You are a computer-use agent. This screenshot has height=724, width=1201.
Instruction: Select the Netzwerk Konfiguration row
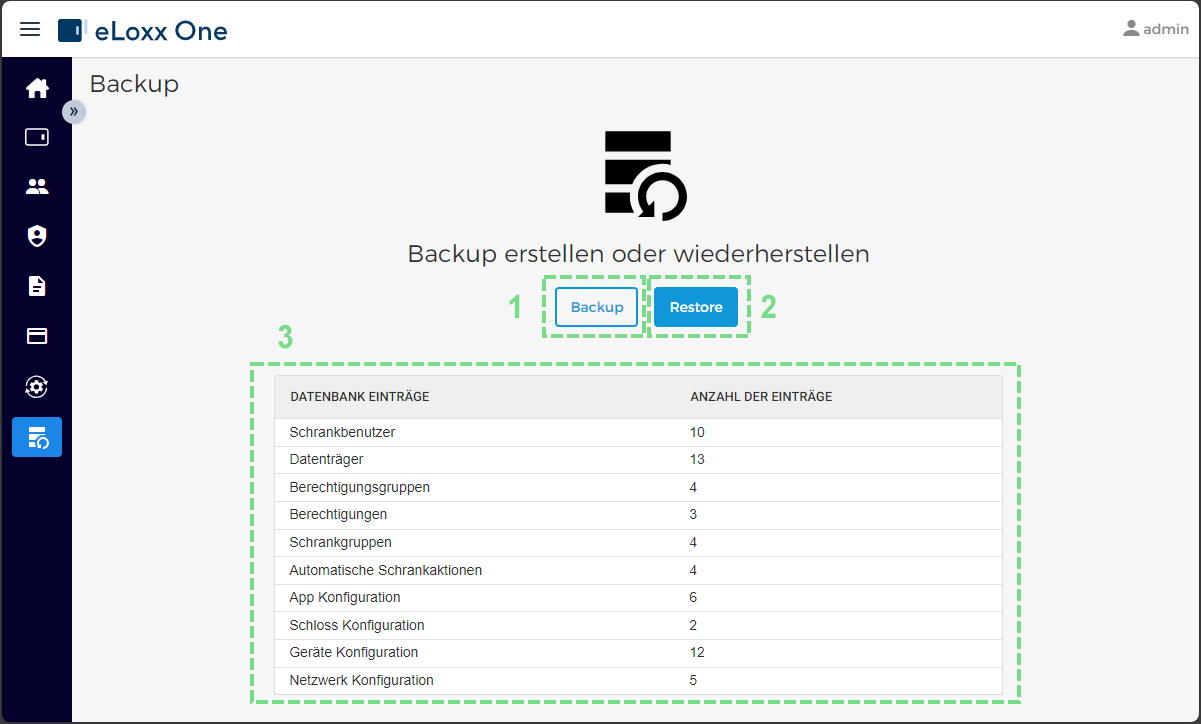(638, 680)
